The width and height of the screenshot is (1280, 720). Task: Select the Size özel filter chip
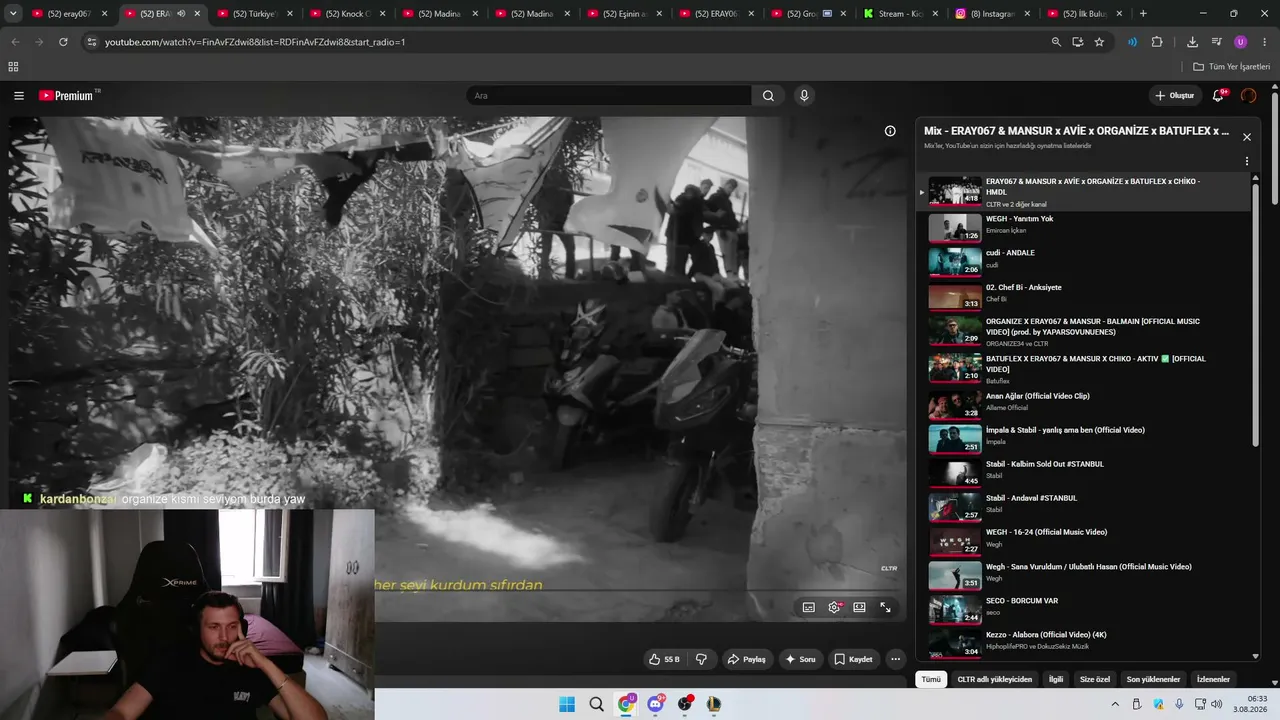point(1095,679)
